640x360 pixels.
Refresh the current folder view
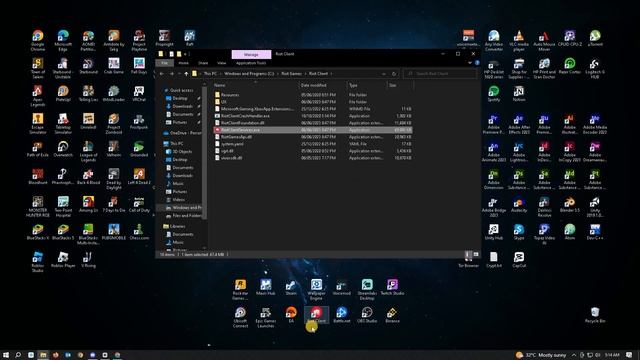pos(394,74)
